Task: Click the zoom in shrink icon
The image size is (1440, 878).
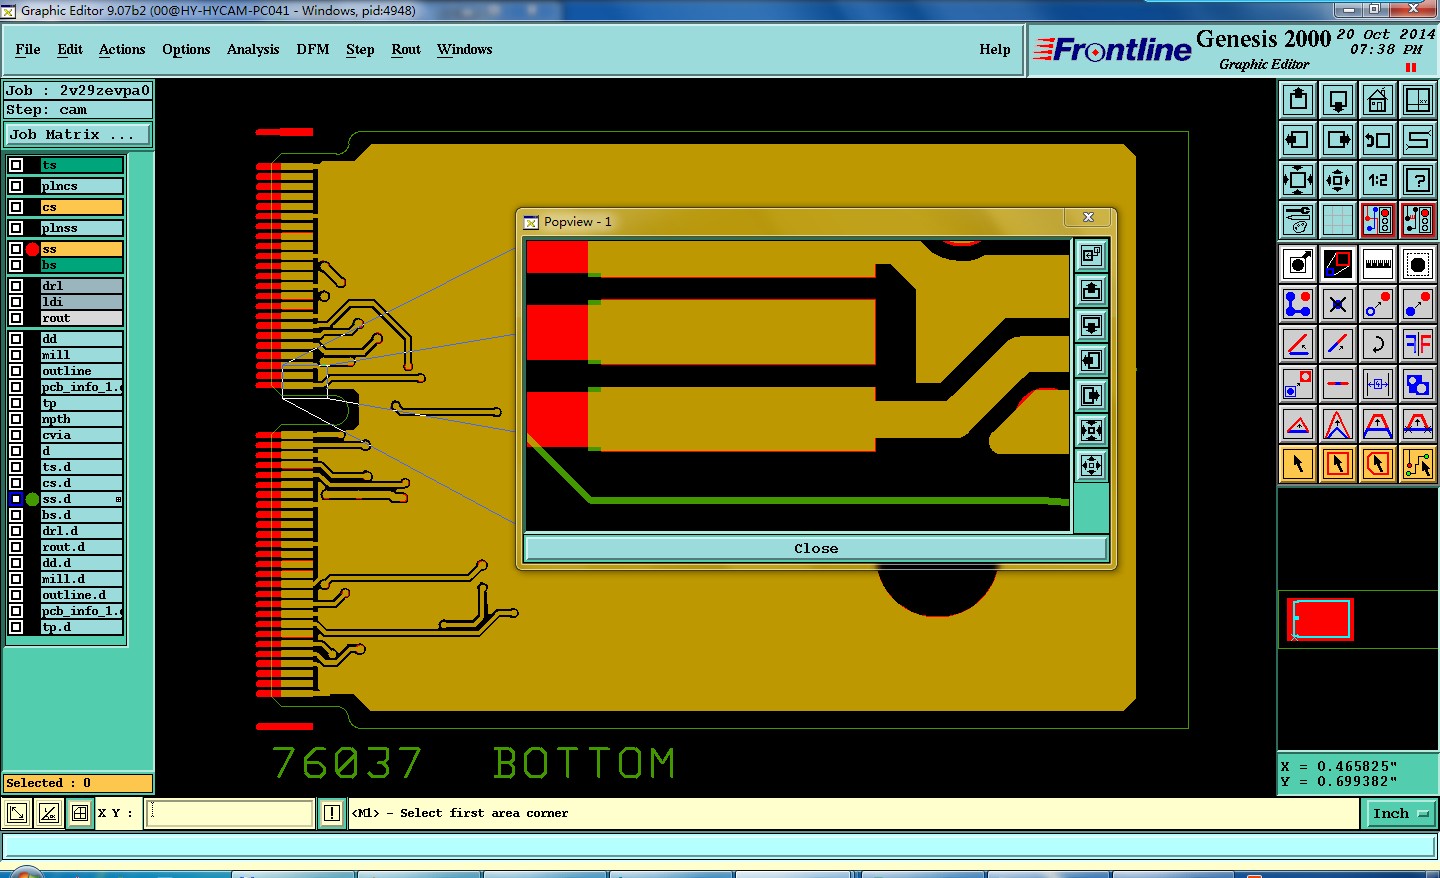Action: coord(1338,180)
